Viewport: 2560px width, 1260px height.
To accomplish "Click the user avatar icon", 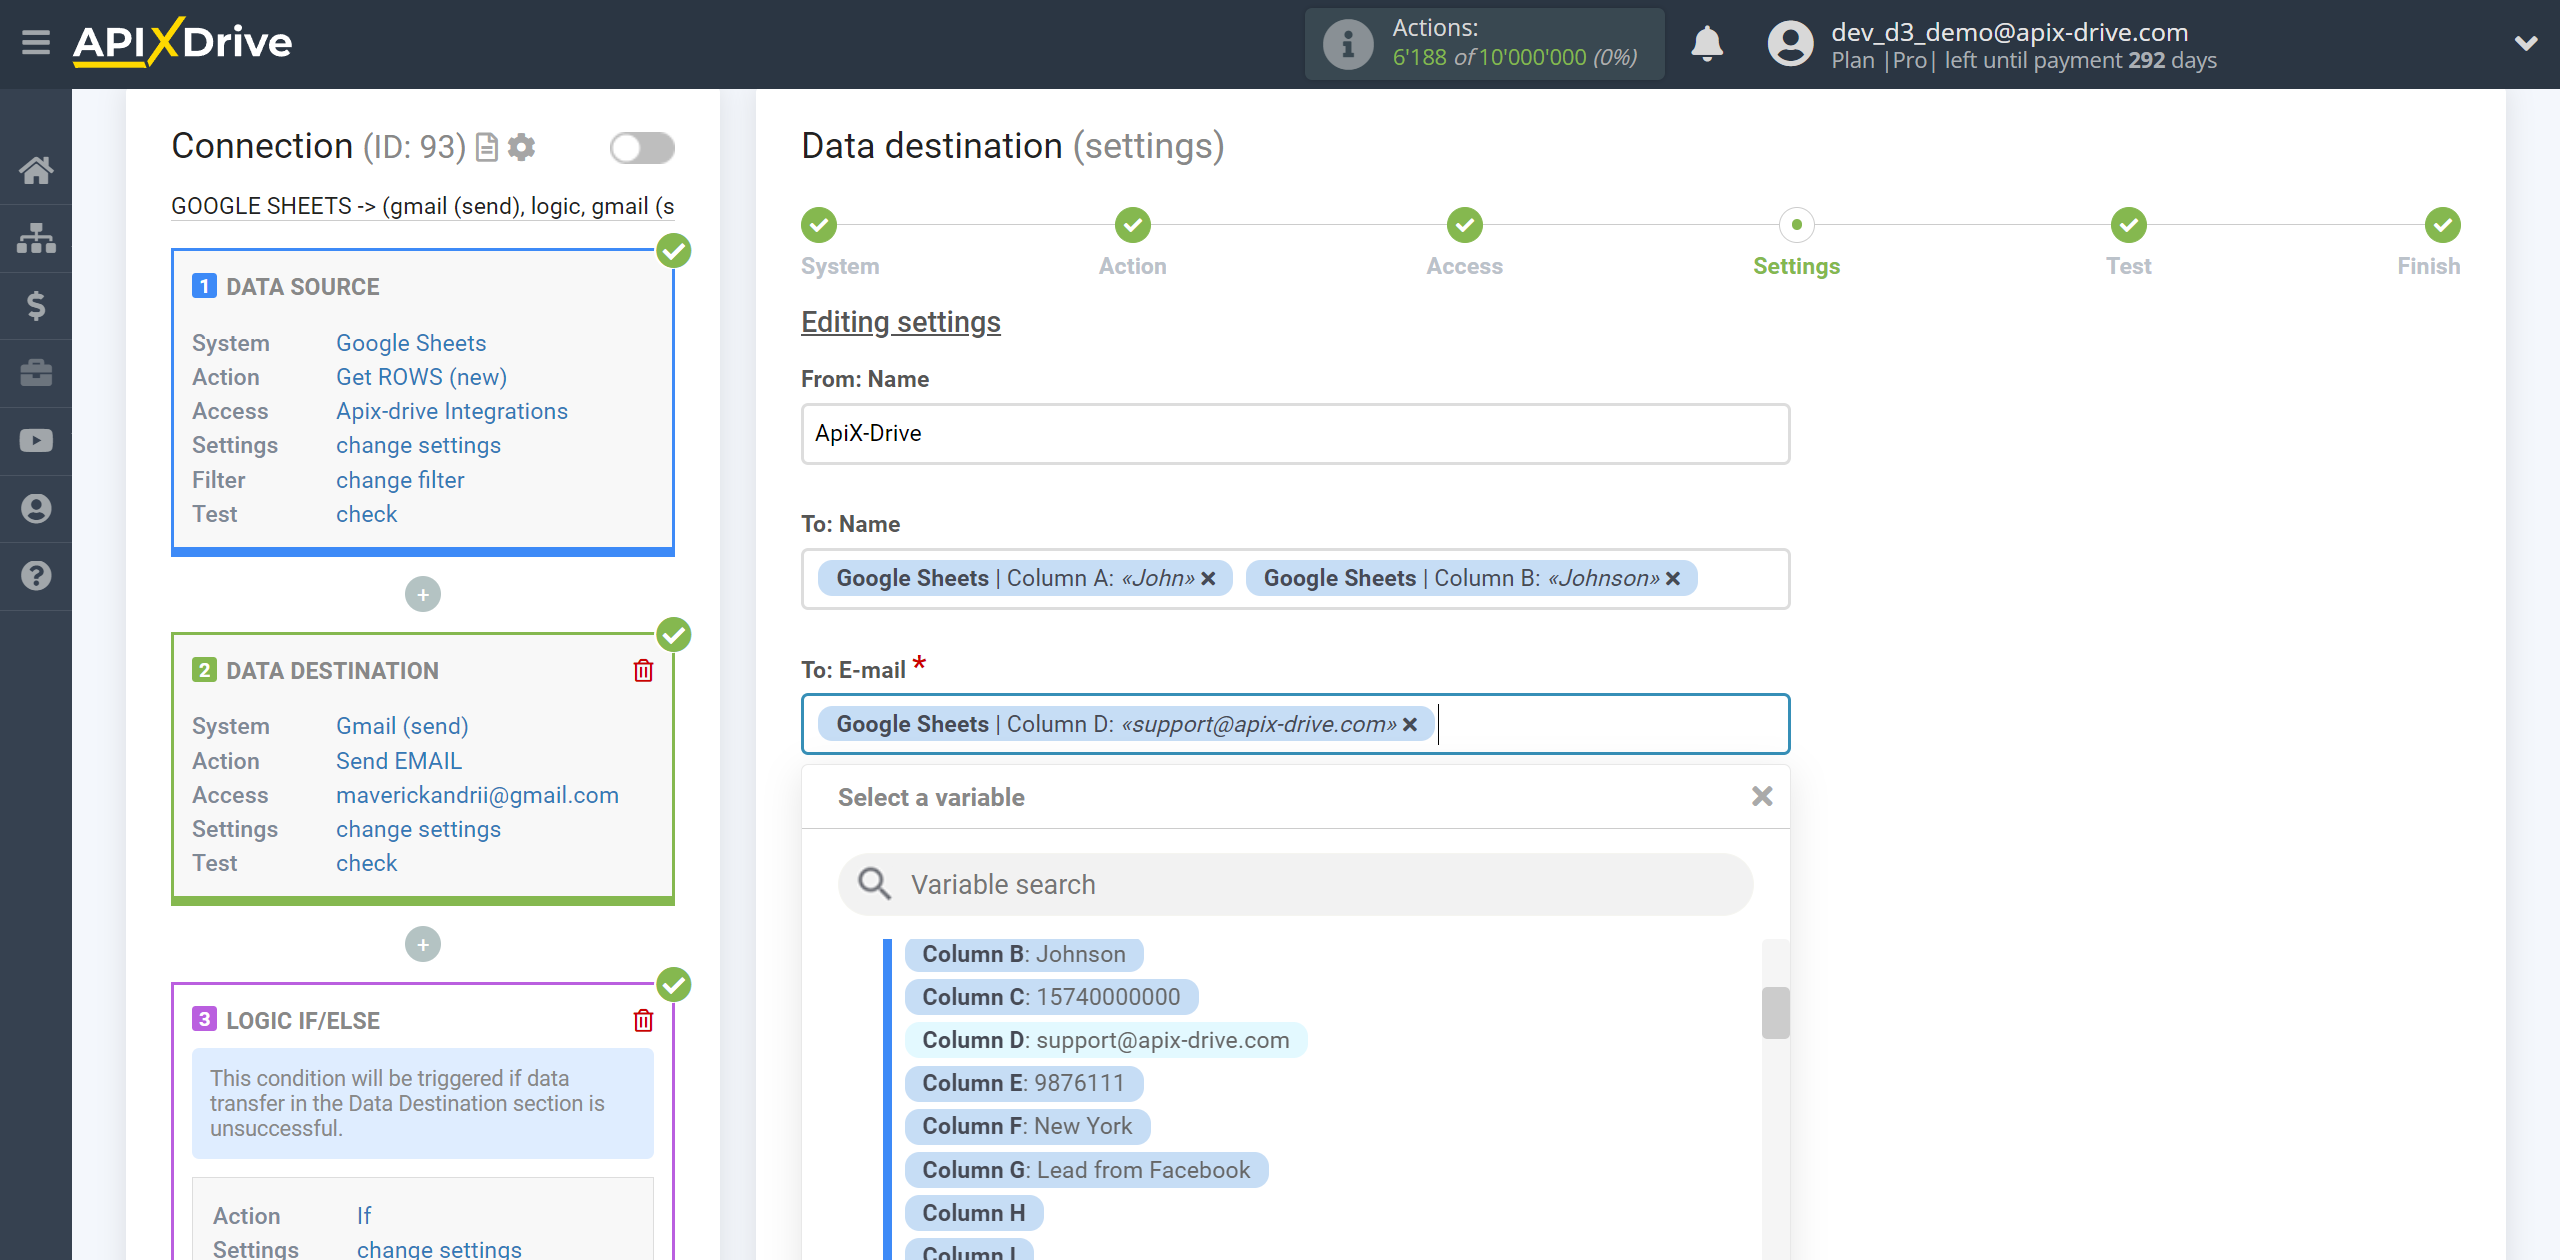I will coord(1790,44).
